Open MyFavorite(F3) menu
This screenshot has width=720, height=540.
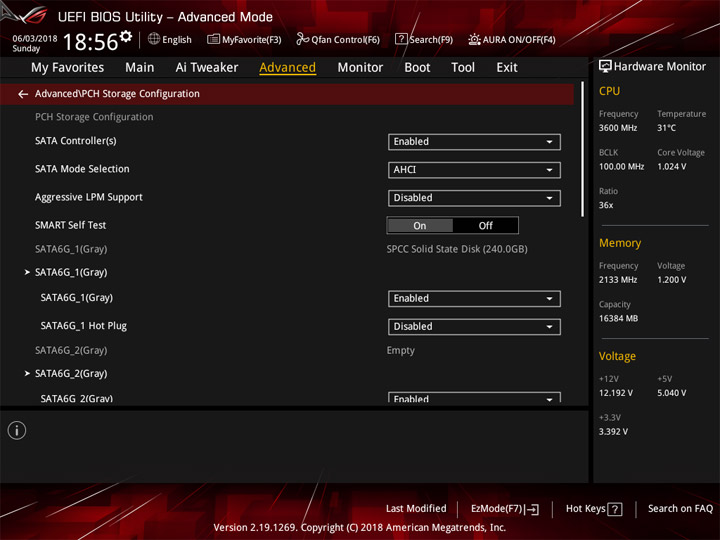coord(244,39)
